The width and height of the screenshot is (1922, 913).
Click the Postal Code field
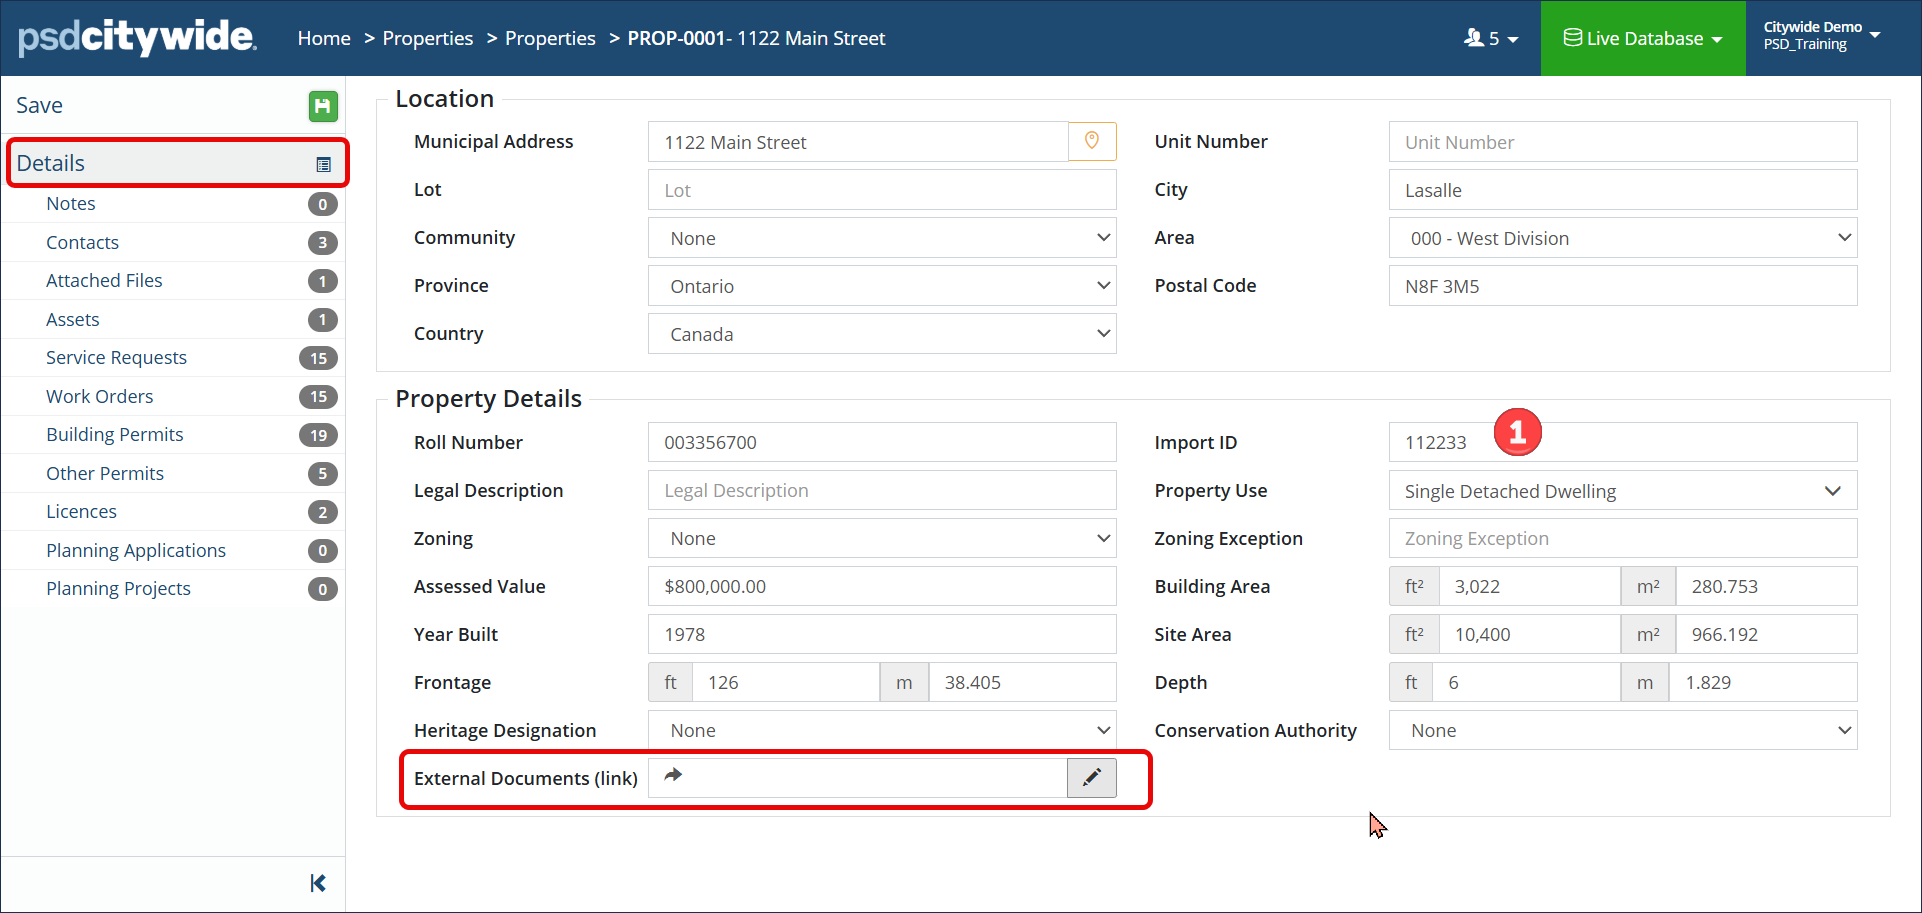point(1622,286)
